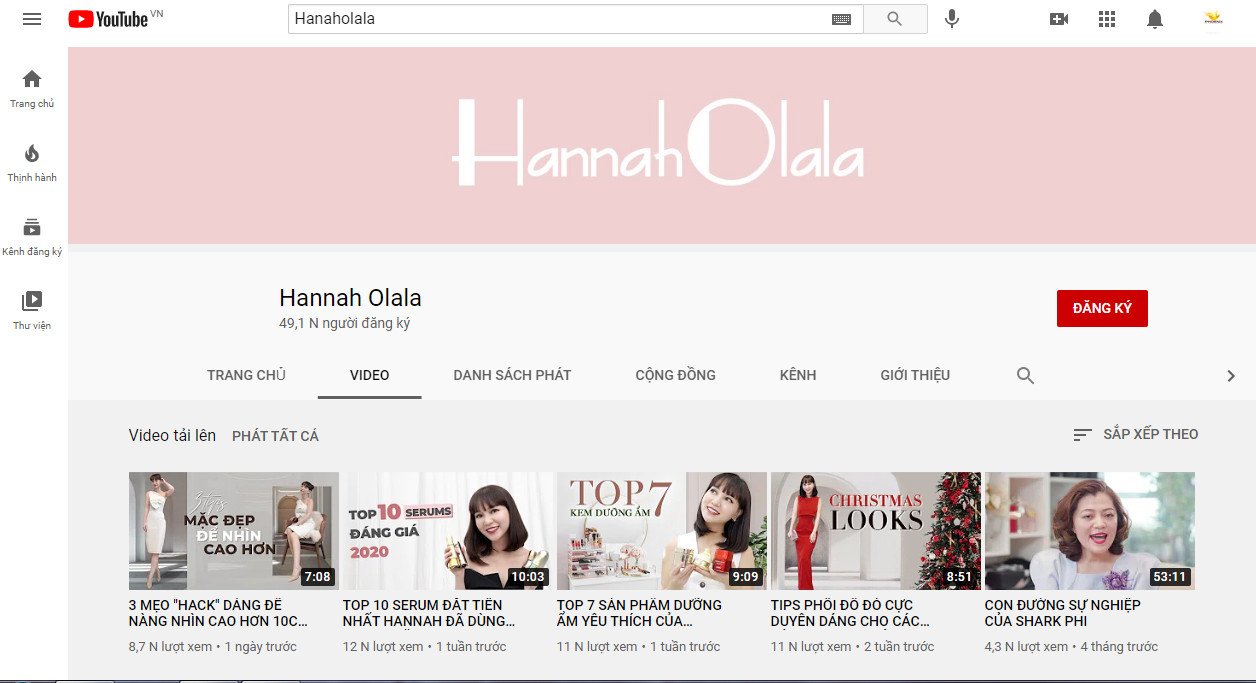Open the YouTube apps grid icon
Screen dimensions: 1256x683
1107,19
